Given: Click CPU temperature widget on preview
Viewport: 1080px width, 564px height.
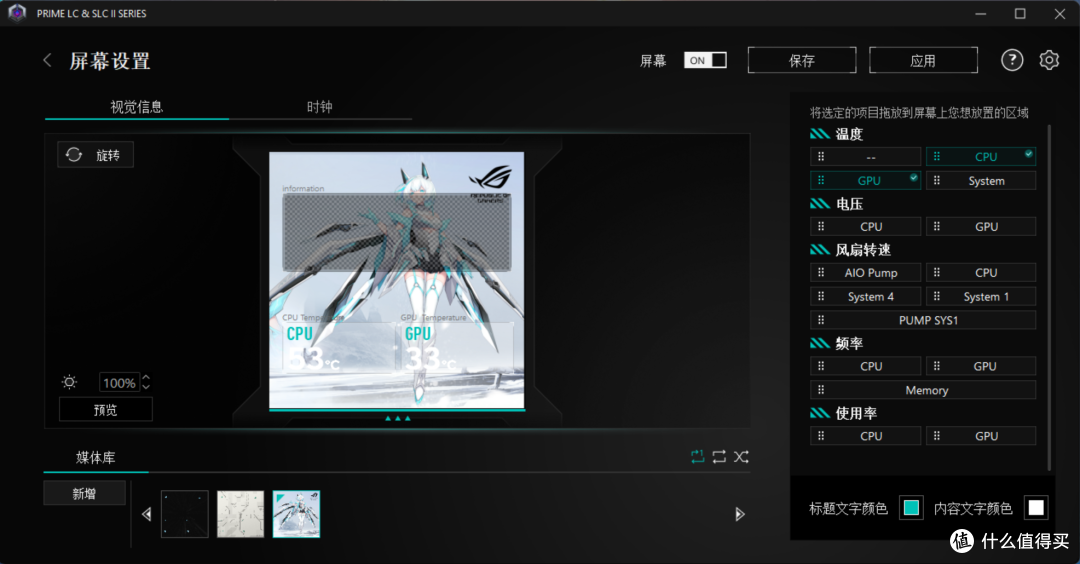Looking at the screenshot, I should click(338, 348).
